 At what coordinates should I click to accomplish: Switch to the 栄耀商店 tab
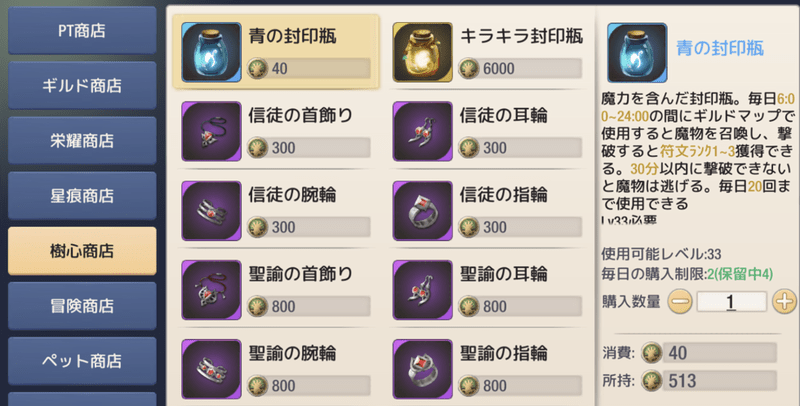(82, 140)
